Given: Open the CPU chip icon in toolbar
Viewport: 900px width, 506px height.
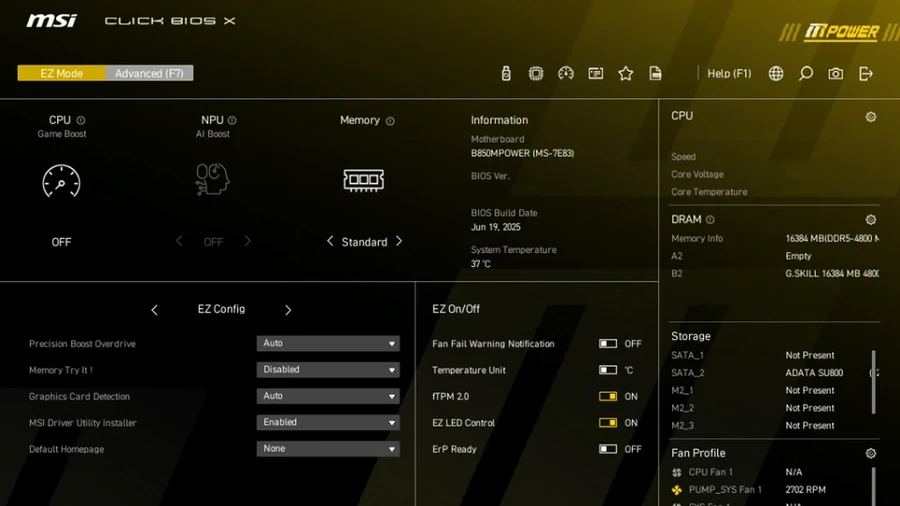Looking at the screenshot, I should [x=536, y=73].
